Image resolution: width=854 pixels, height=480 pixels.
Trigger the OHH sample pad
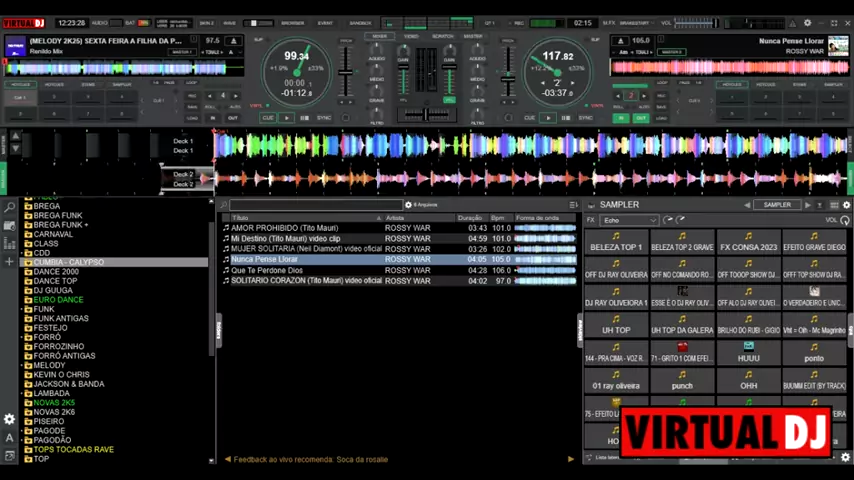[748, 380]
